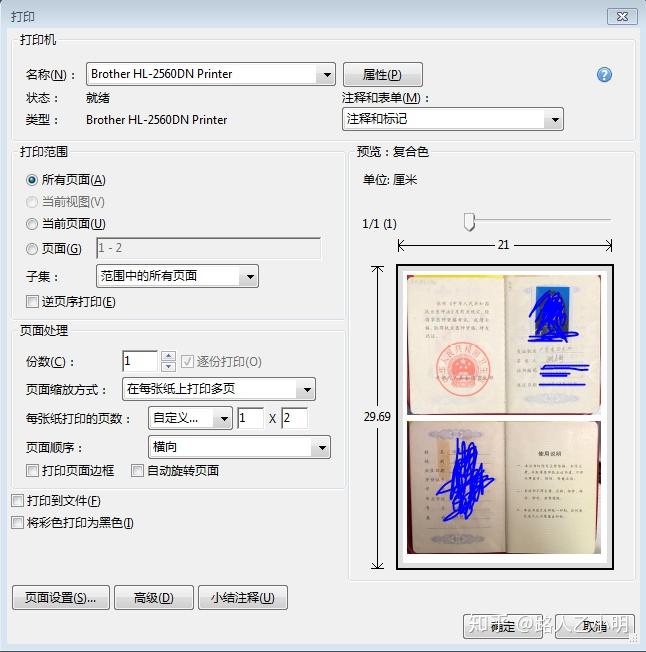This screenshot has width=646, height=652.
Task: Select the 所有页面(A) radio button
Action: click(32, 180)
